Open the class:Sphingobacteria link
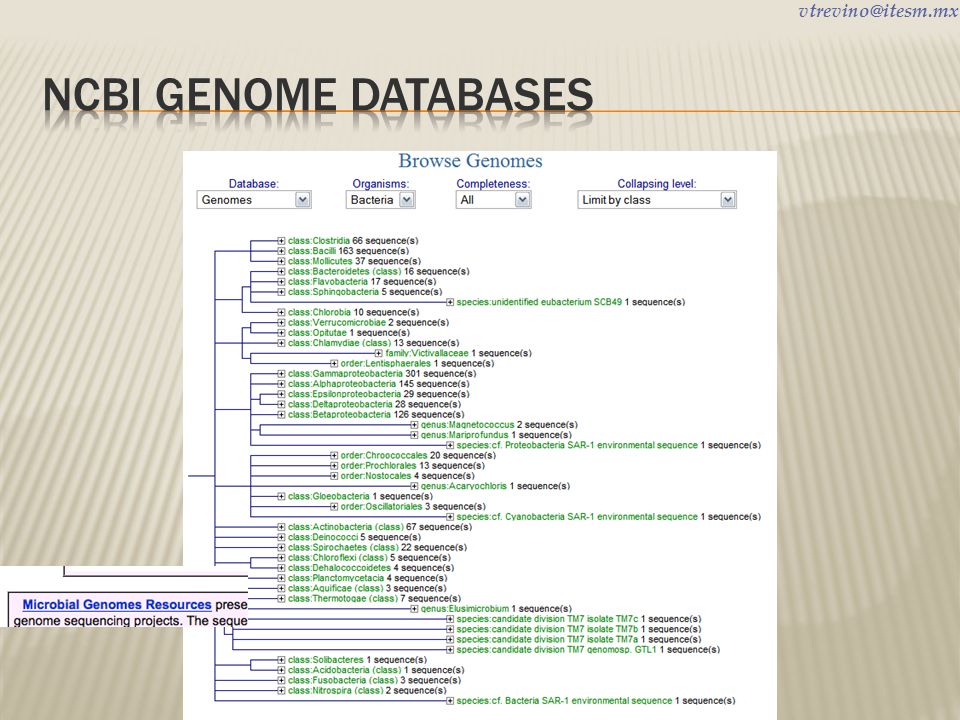The image size is (960, 720). click(334, 292)
